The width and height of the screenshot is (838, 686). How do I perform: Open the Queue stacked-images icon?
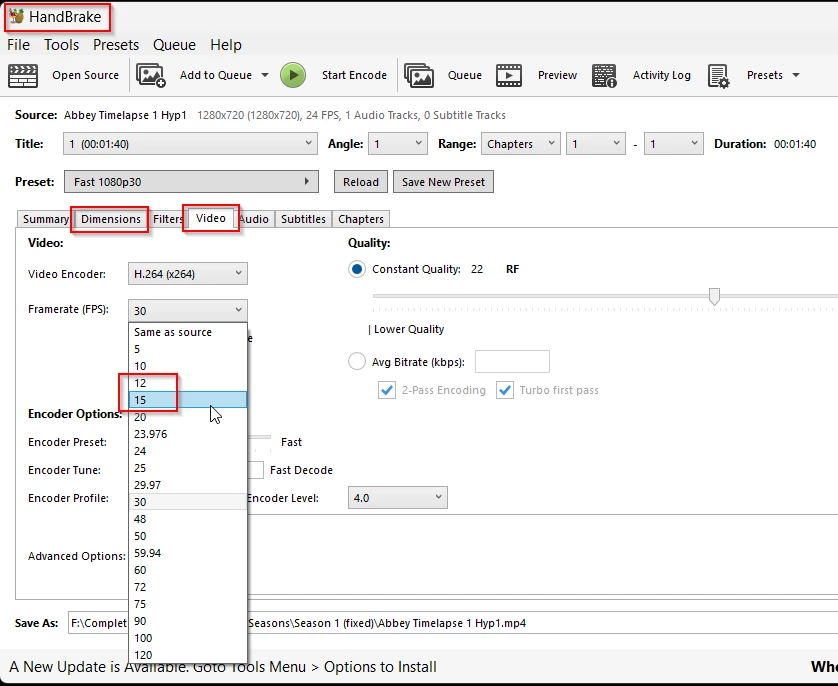point(419,75)
